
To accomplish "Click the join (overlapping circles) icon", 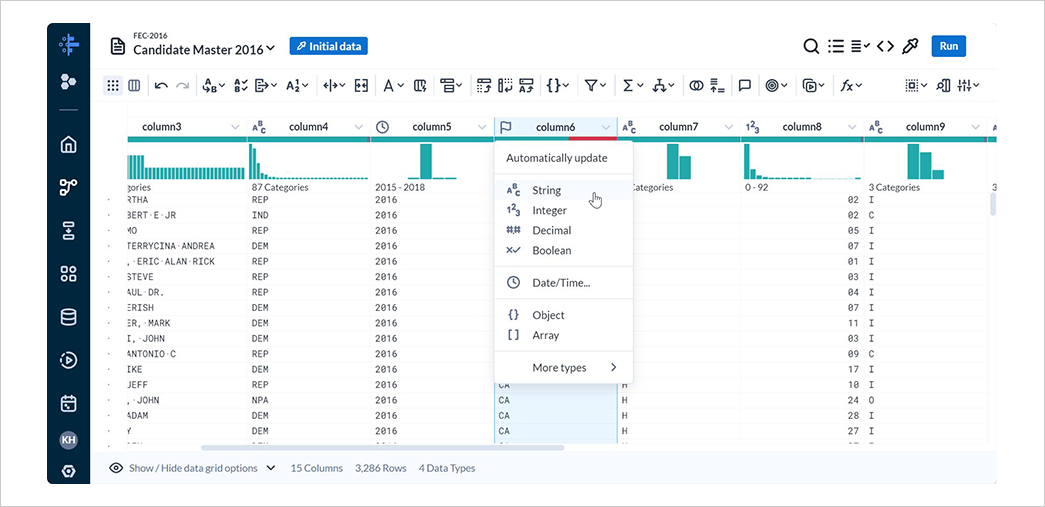I will [x=696, y=85].
